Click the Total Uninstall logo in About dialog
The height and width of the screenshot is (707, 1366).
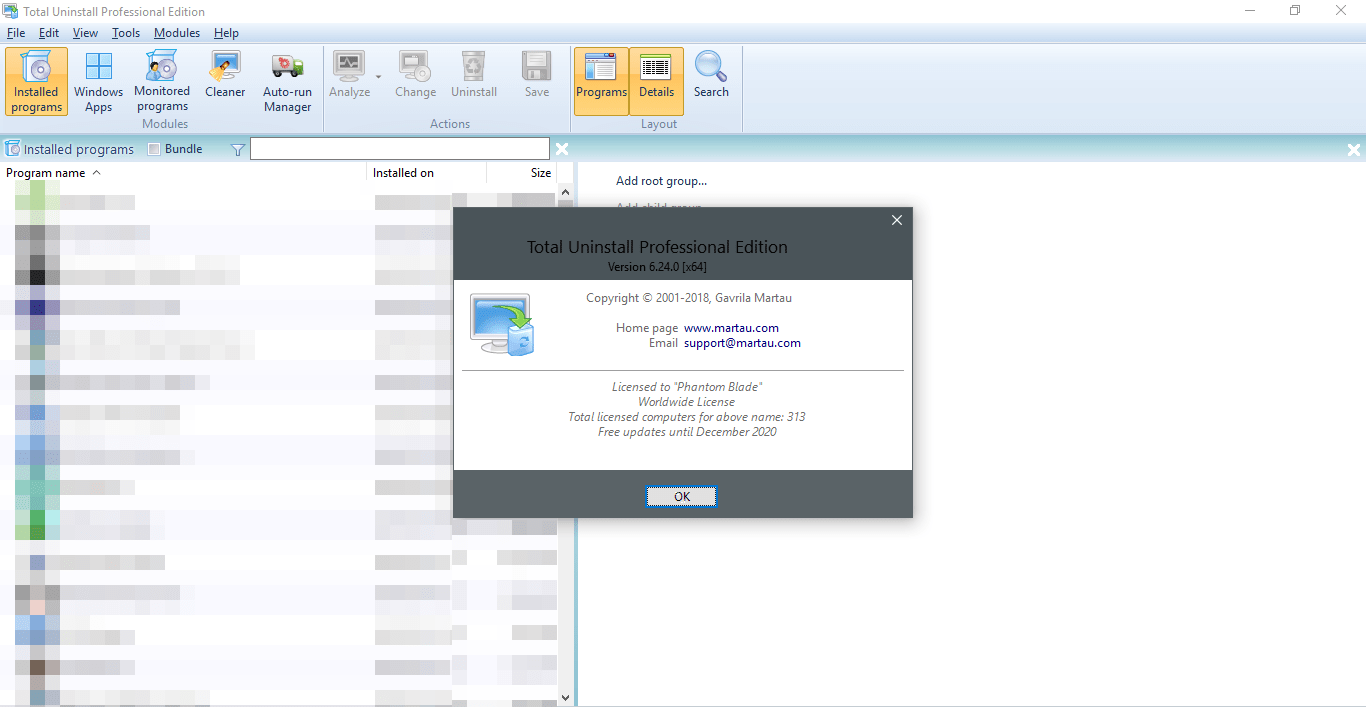coord(503,325)
